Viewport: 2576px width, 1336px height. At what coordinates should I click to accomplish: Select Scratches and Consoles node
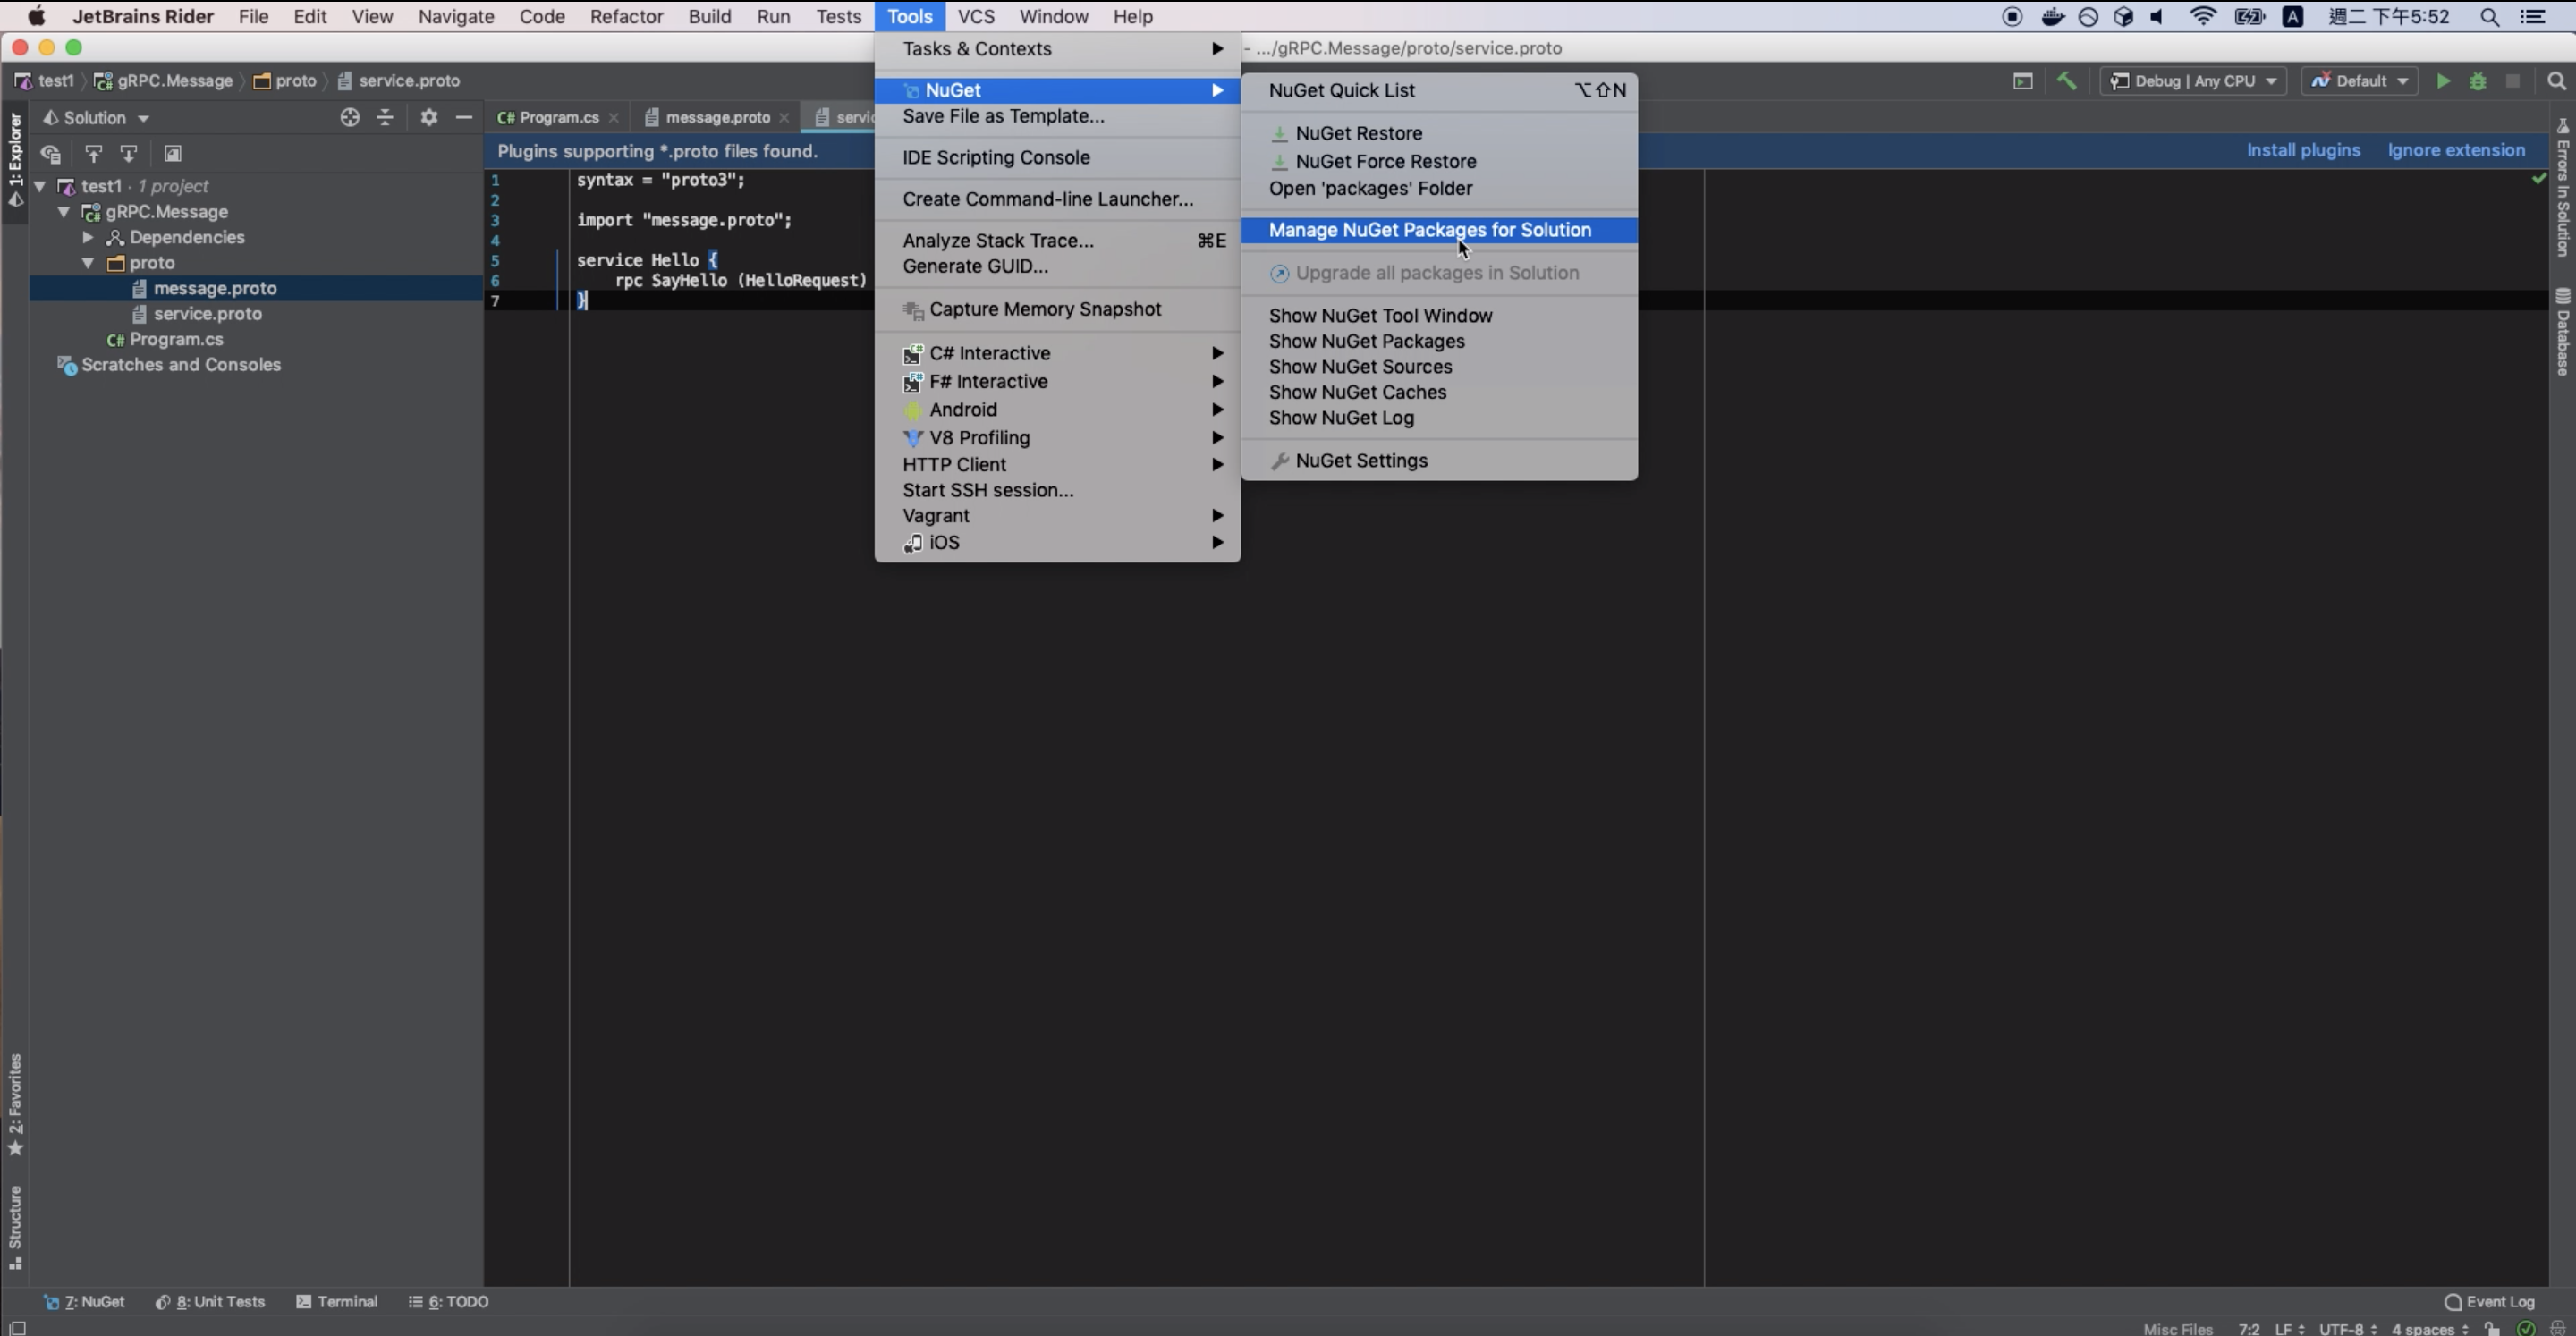click(170, 365)
